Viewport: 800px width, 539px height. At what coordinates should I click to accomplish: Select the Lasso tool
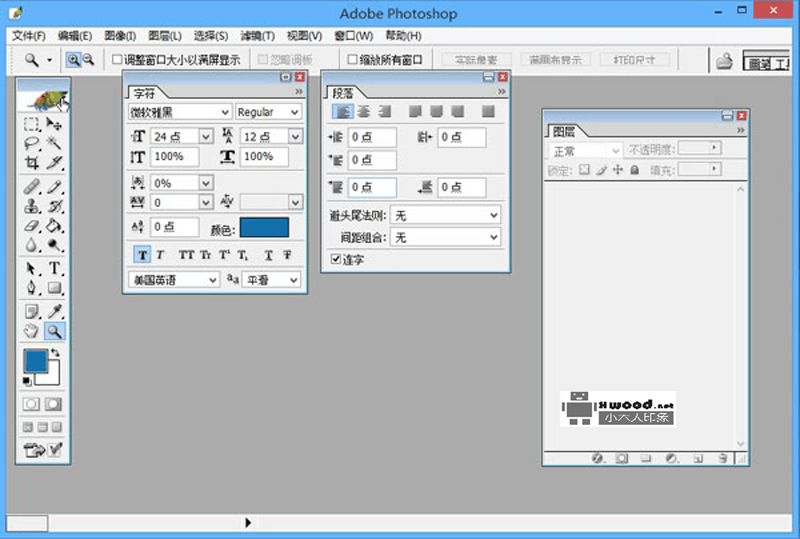pyautogui.click(x=32, y=143)
